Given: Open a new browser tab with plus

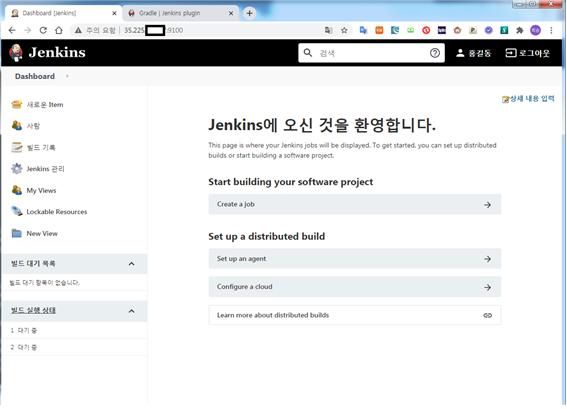Looking at the screenshot, I should pos(249,13).
